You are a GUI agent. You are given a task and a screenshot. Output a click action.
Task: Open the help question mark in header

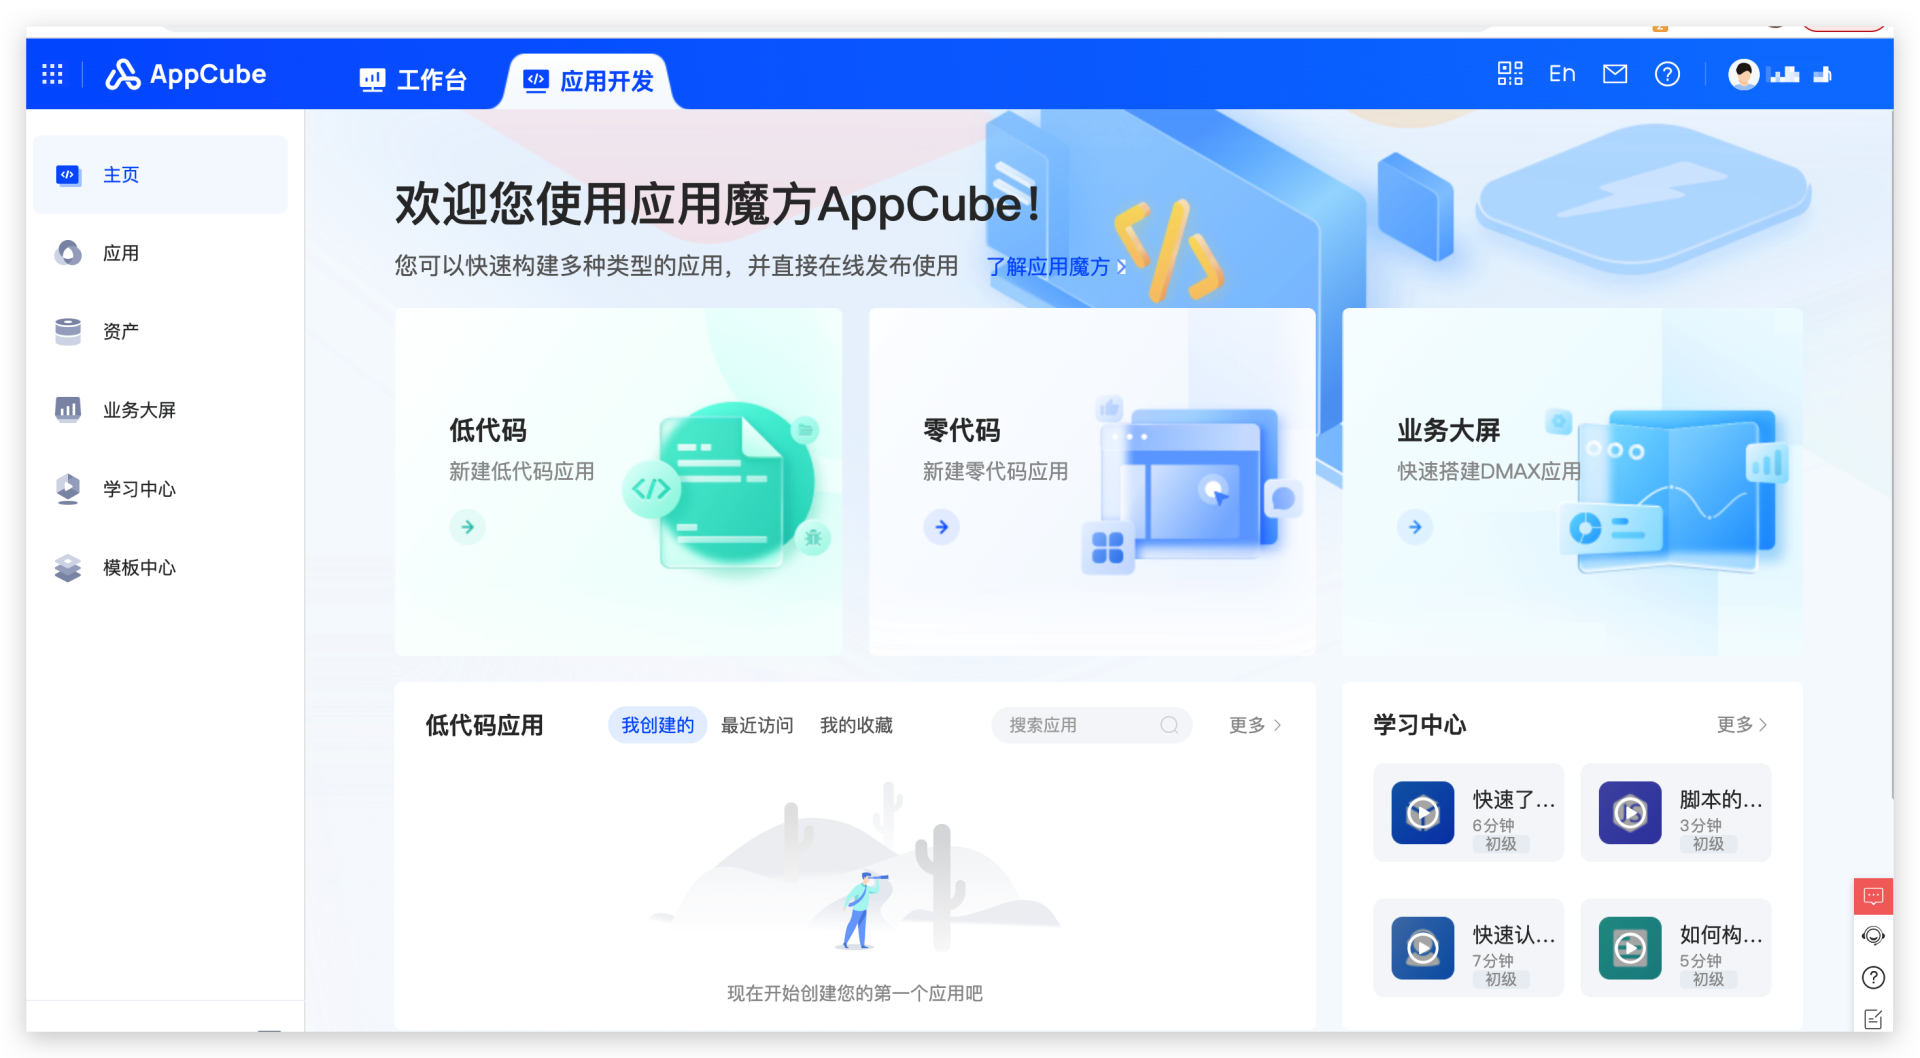1667,74
